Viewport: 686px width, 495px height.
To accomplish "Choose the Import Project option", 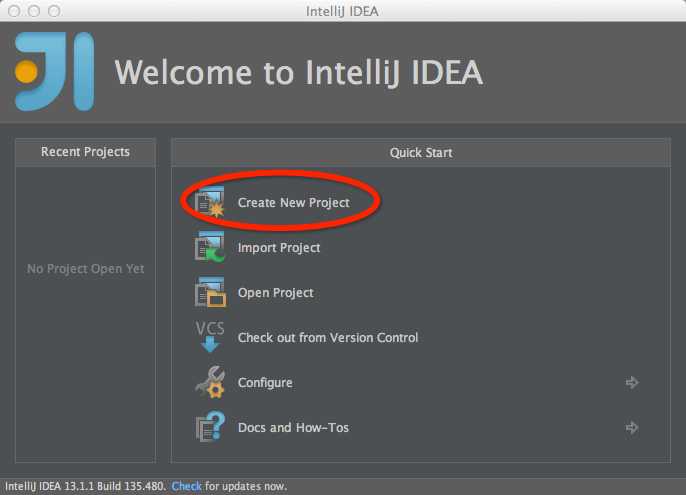I will coord(279,248).
